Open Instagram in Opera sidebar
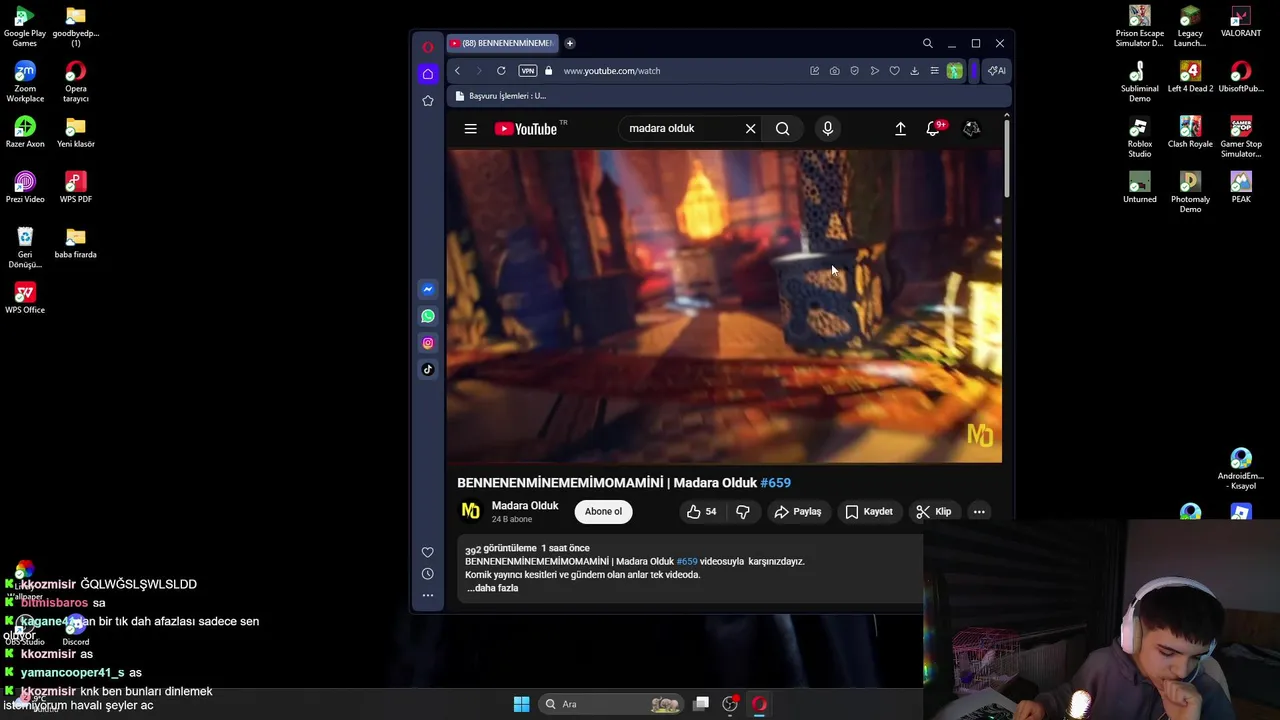This screenshot has width=1280, height=720. [428, 343]
